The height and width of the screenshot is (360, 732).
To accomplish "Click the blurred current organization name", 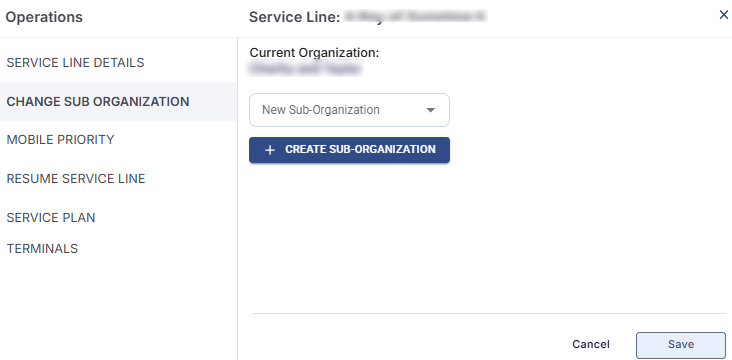I will tap(305, 69).
